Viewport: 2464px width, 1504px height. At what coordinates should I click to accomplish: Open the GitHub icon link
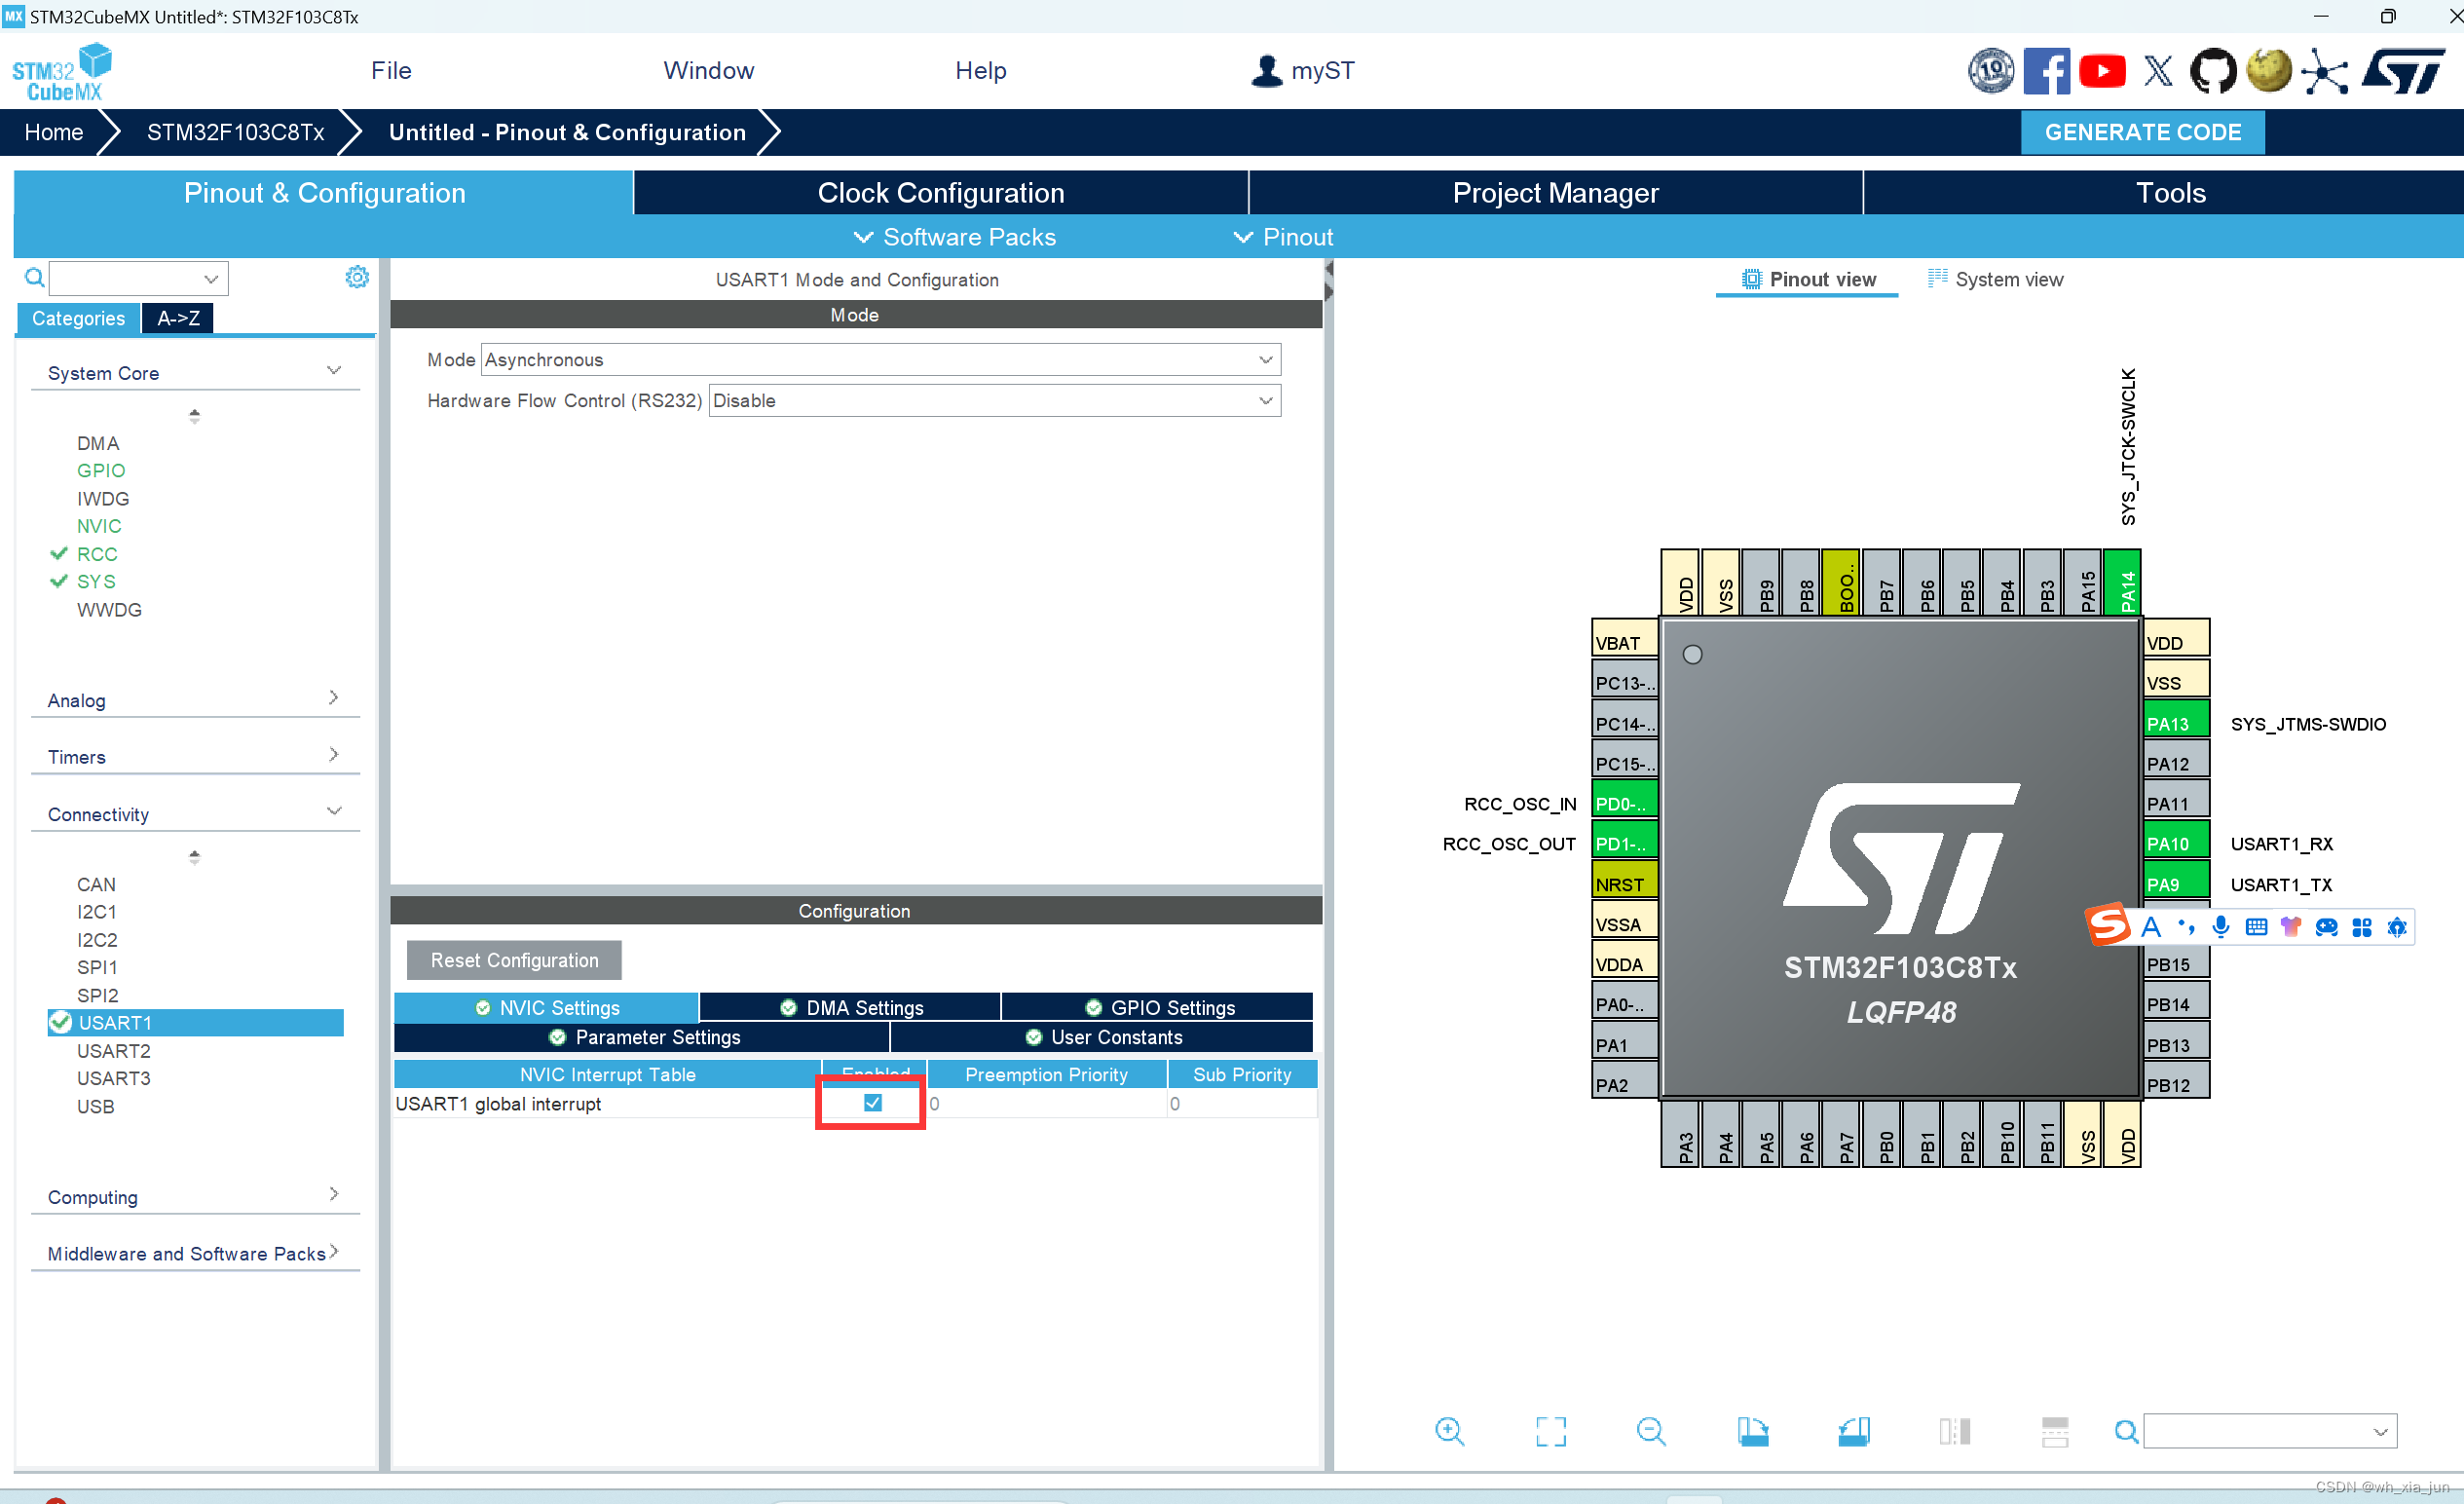pos(2212,71)
